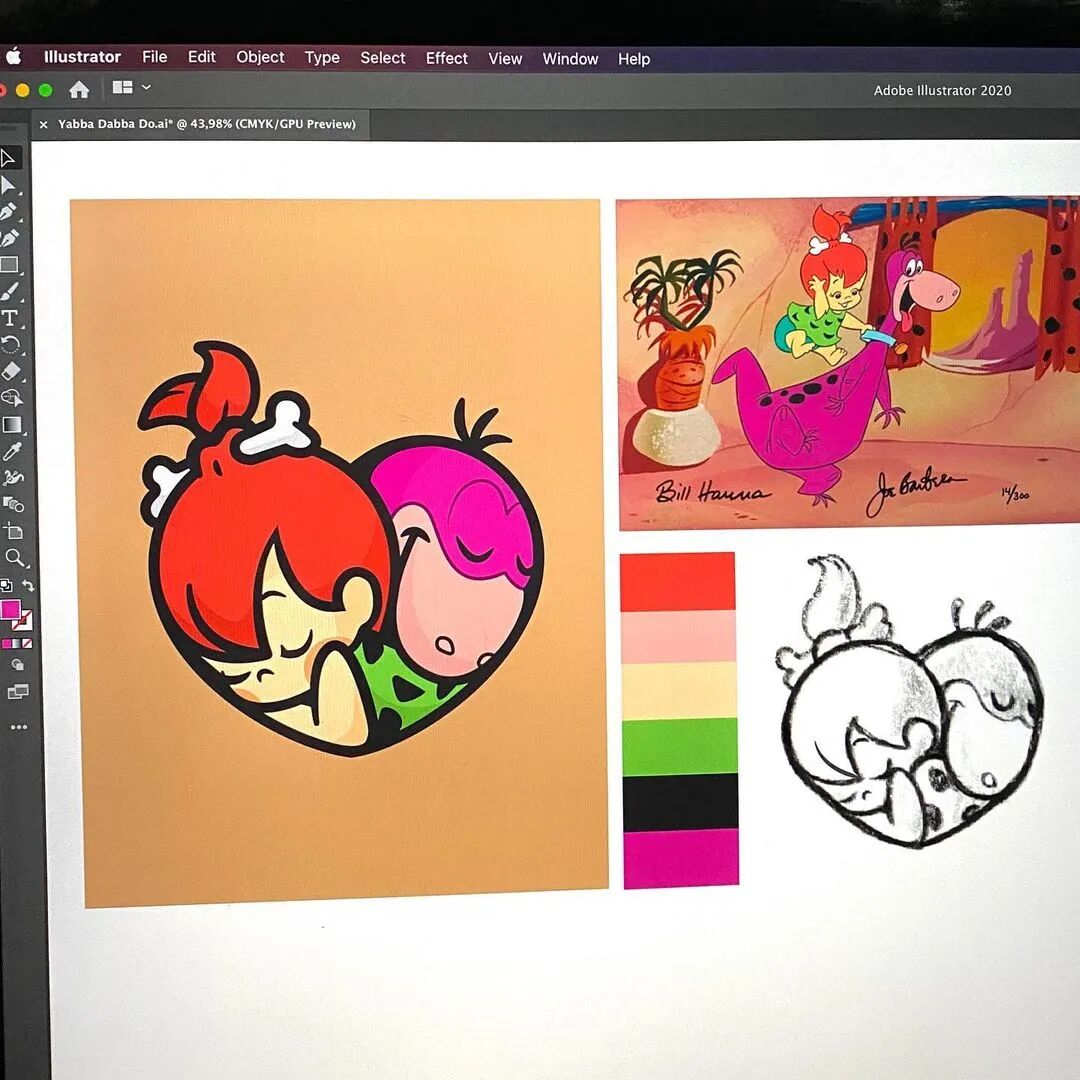Image resolution: width=1080 pixels, height=1080 pixels.
Task: Click the green full-screen window button
Action: coord(45,90)
